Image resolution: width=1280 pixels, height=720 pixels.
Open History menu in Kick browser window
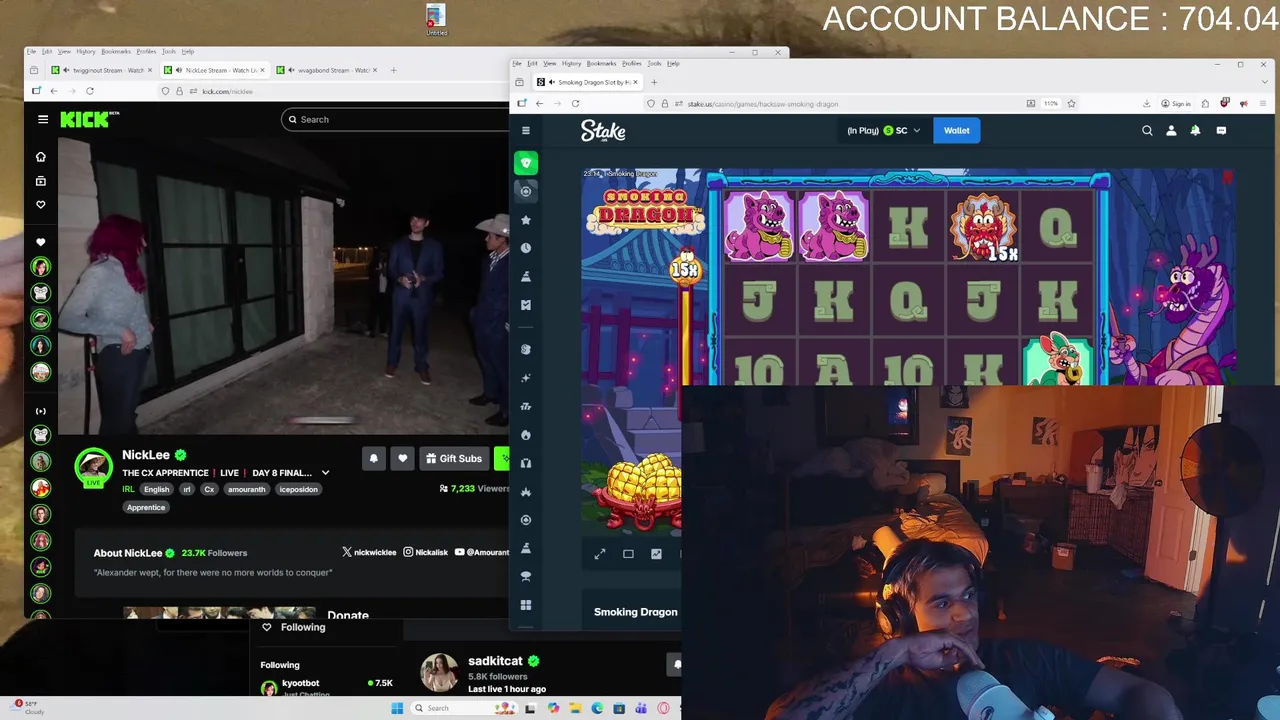(86, 51)
